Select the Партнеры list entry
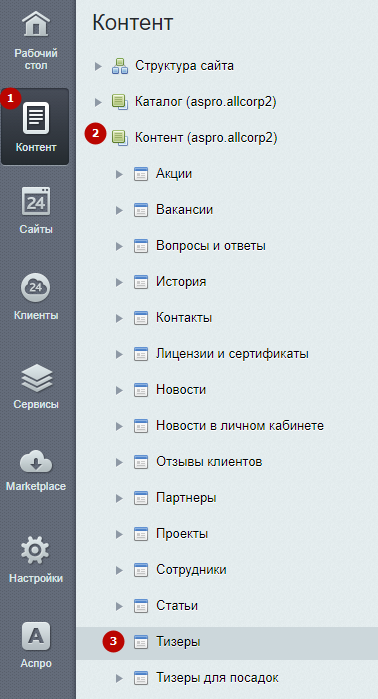Screen dimensions: 378x699 (186, 498)
